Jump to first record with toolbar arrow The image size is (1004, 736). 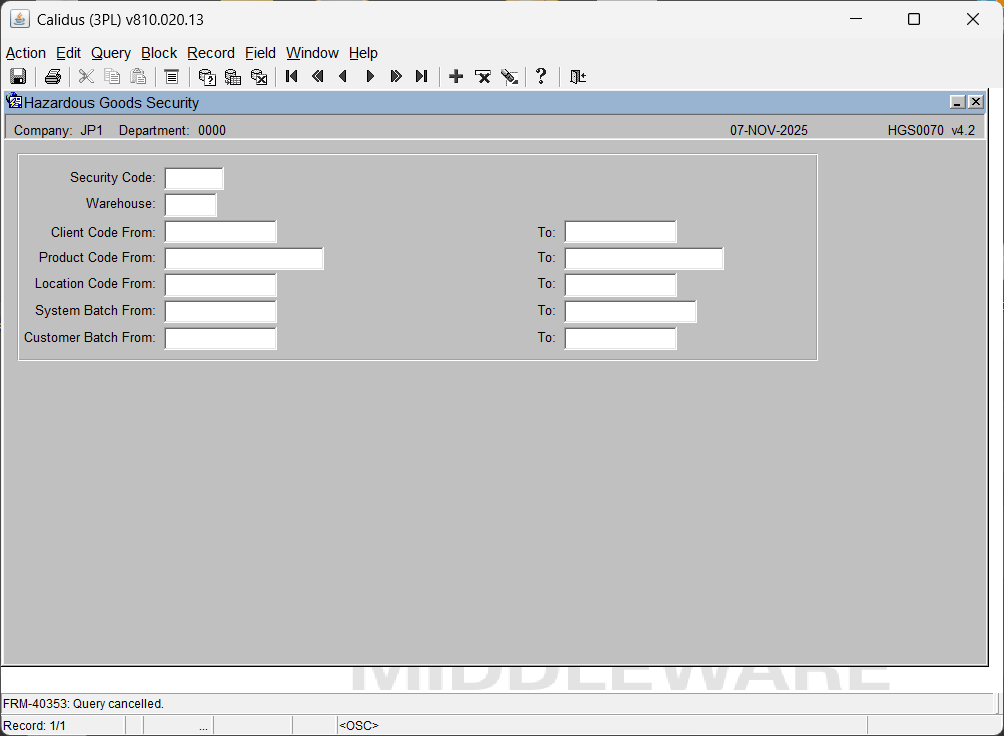point(292,77)
